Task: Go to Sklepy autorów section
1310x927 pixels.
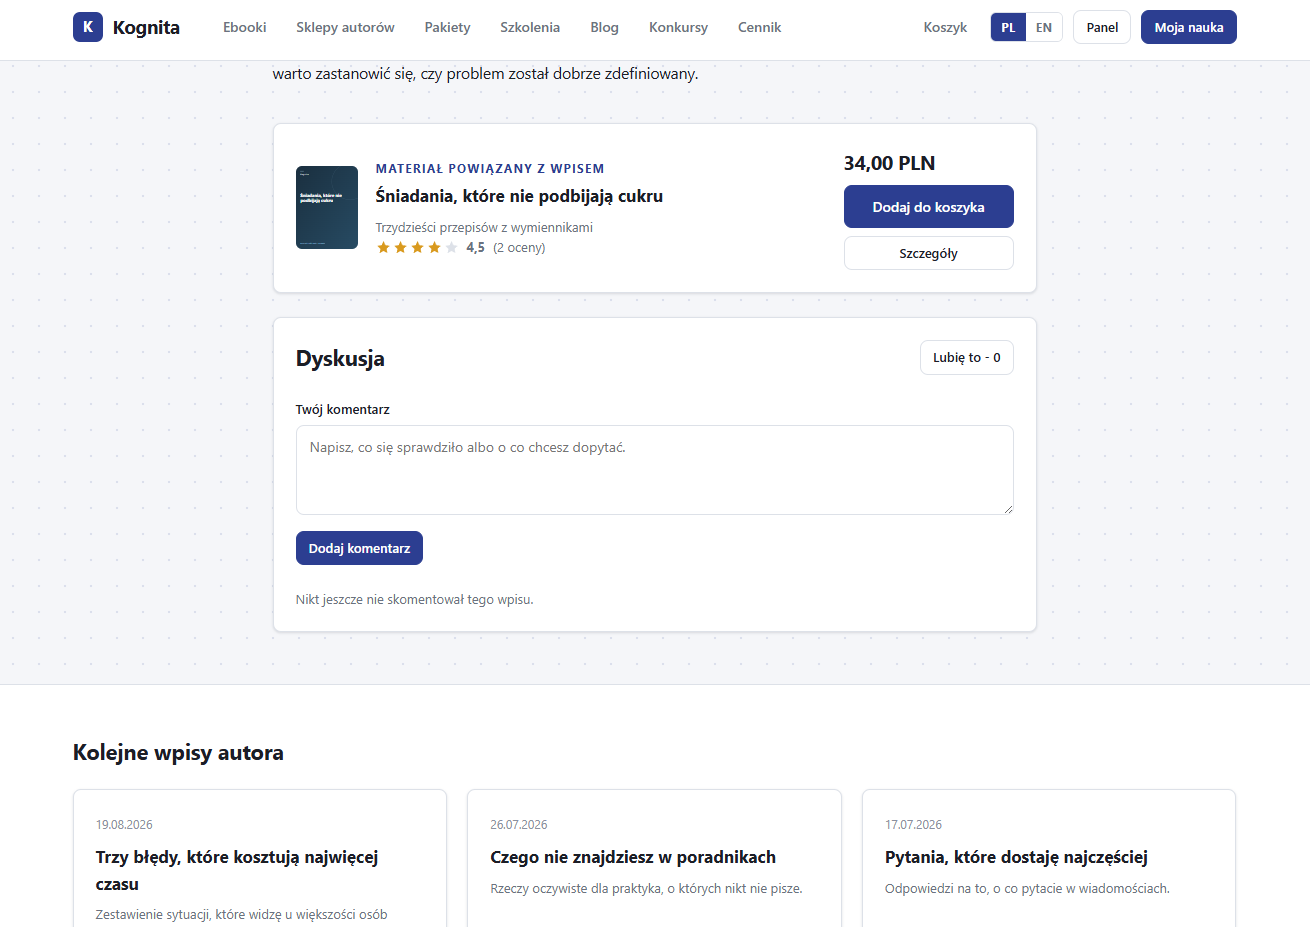Action: coord(345,27)
